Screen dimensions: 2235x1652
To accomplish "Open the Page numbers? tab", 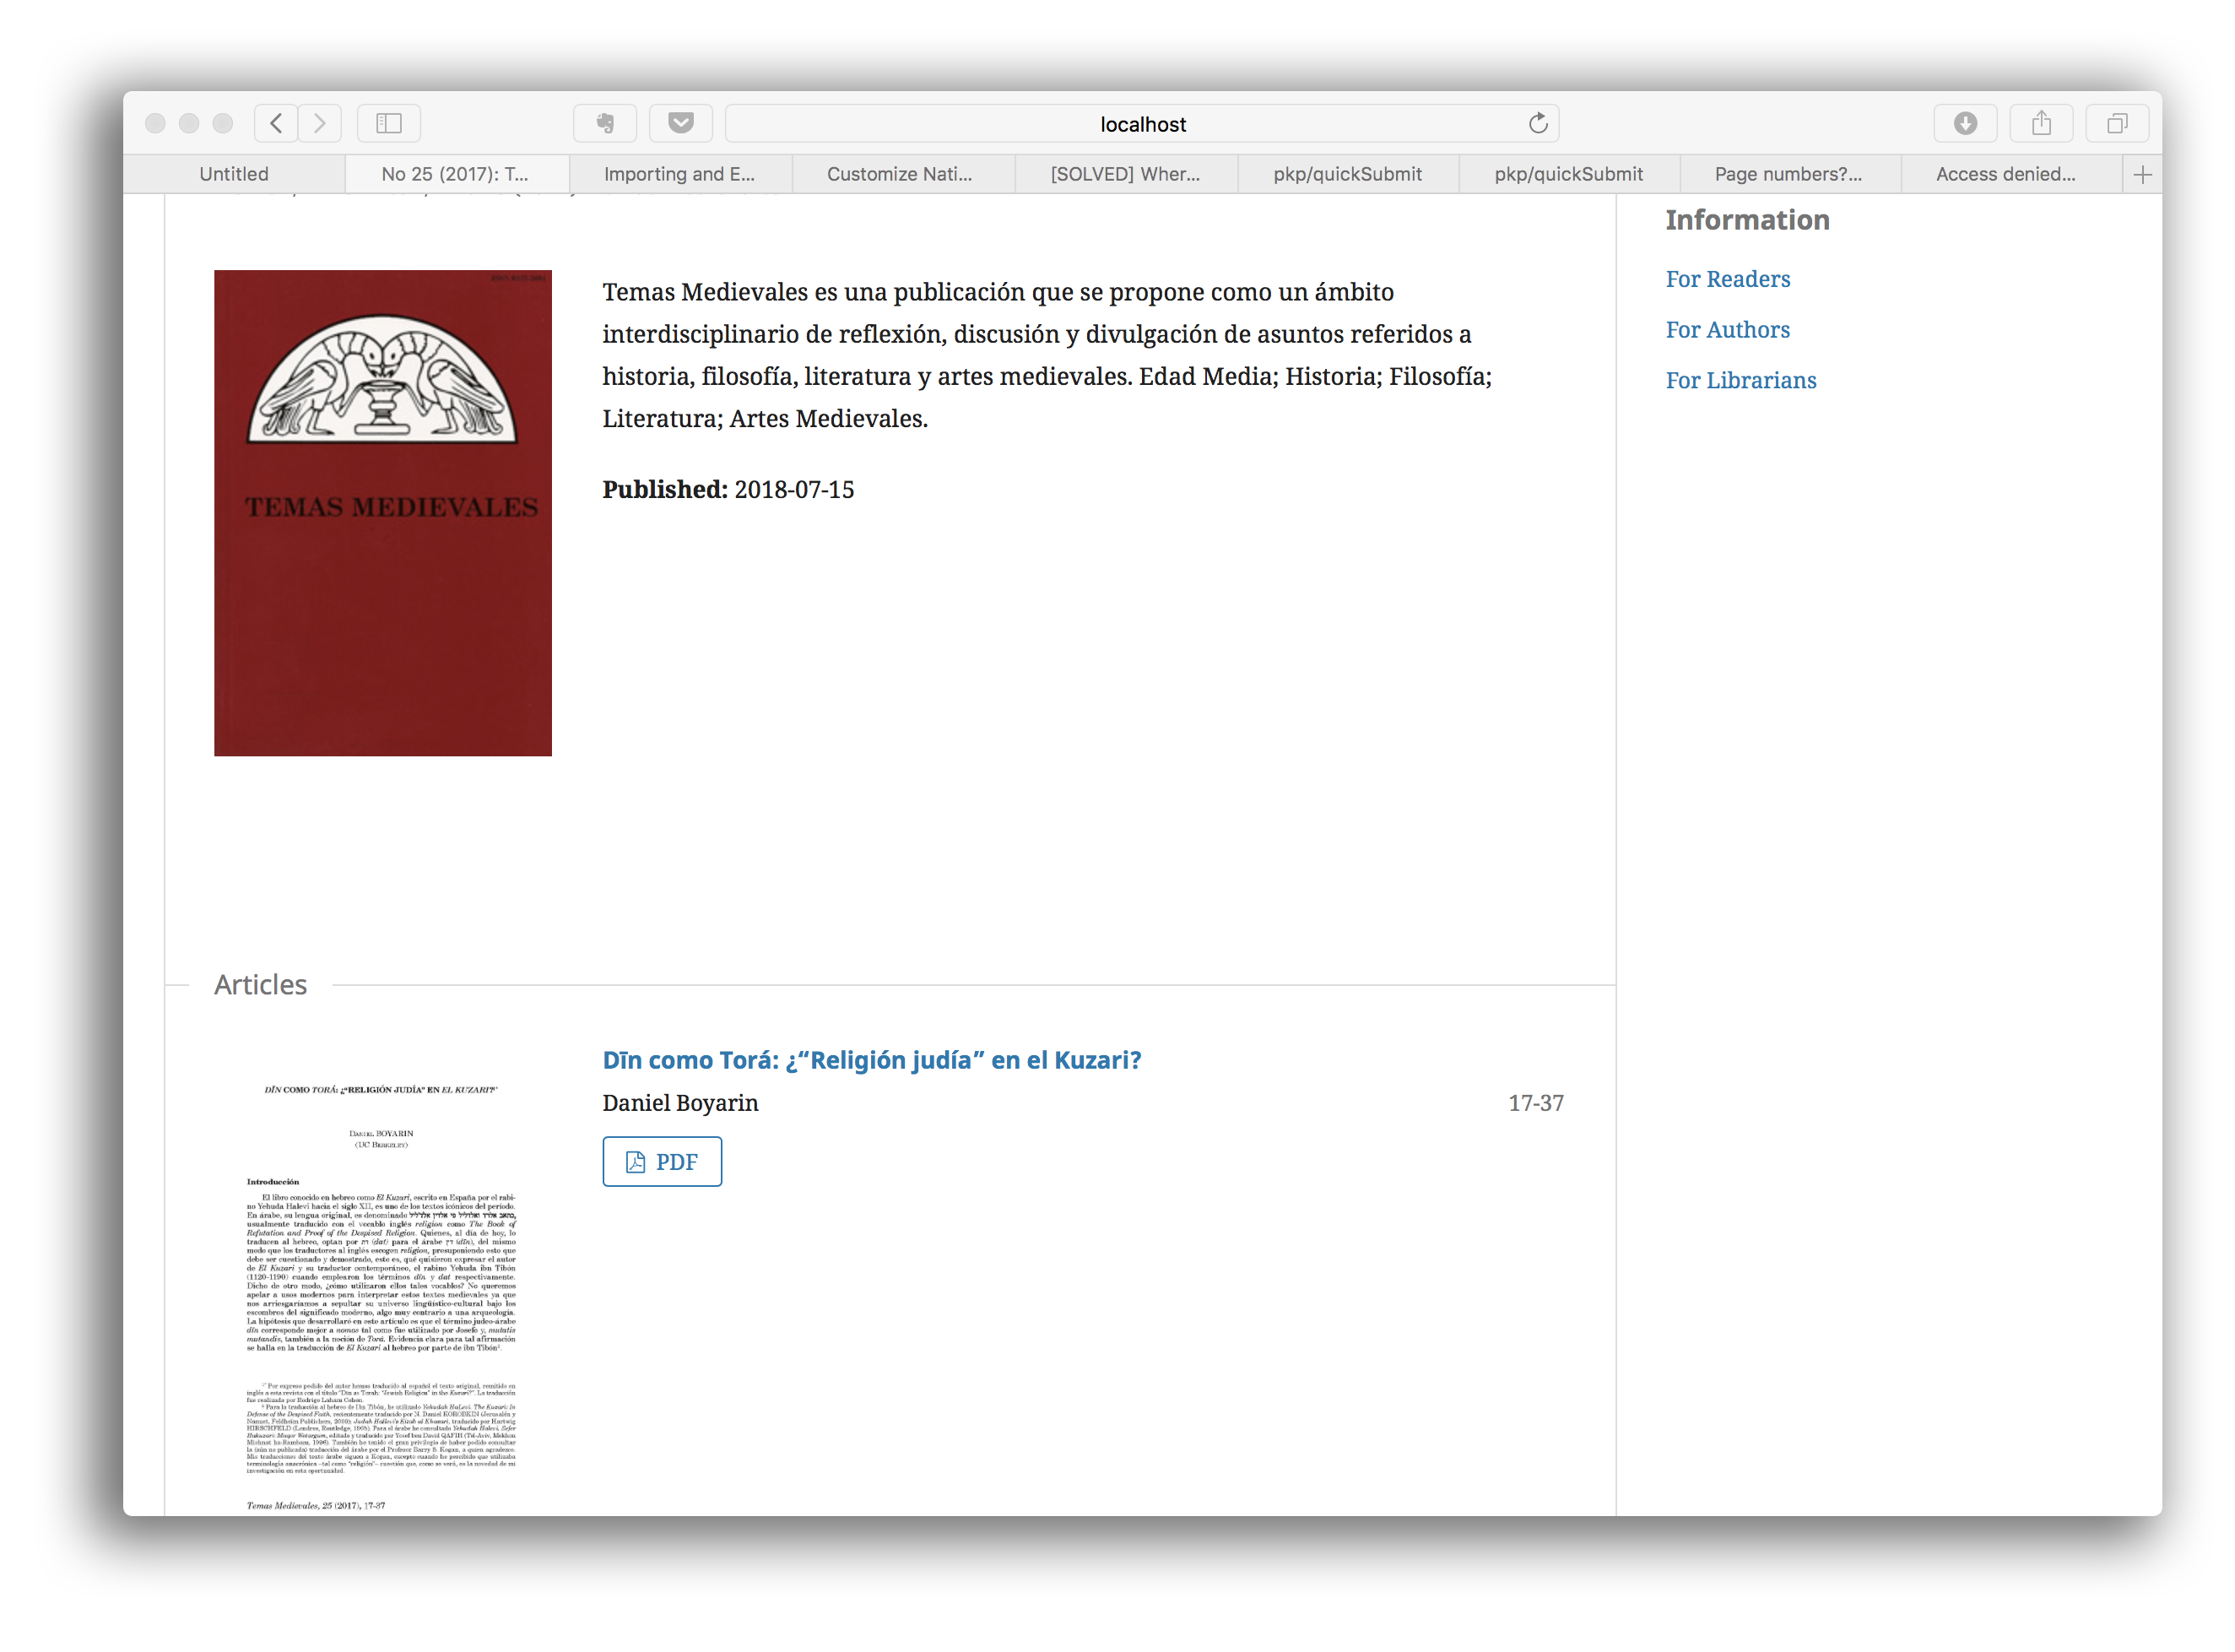I will (1787, 174).
